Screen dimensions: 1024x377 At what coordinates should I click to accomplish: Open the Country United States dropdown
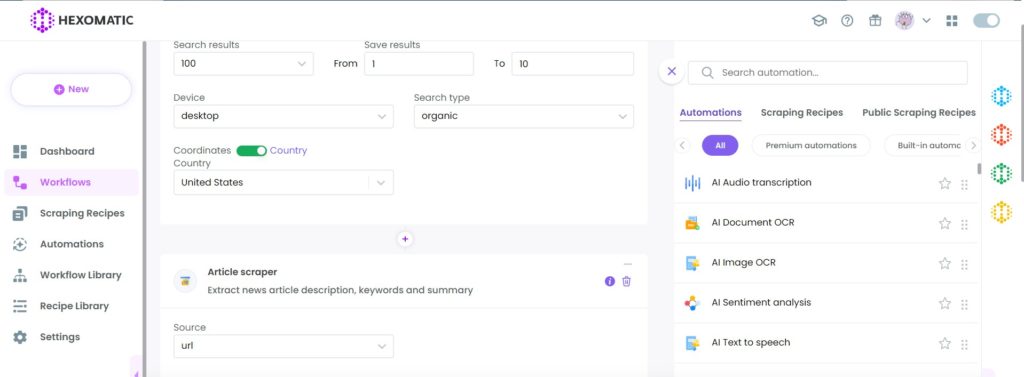[x=283, y=182]
